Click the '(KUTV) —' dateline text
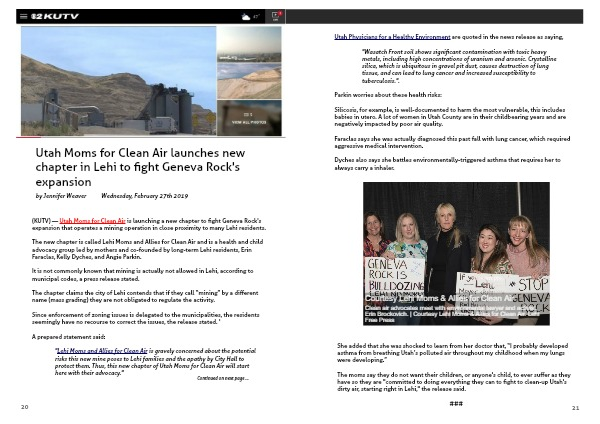Viewport: 600px width, 424px height. (x=45, y=221)
